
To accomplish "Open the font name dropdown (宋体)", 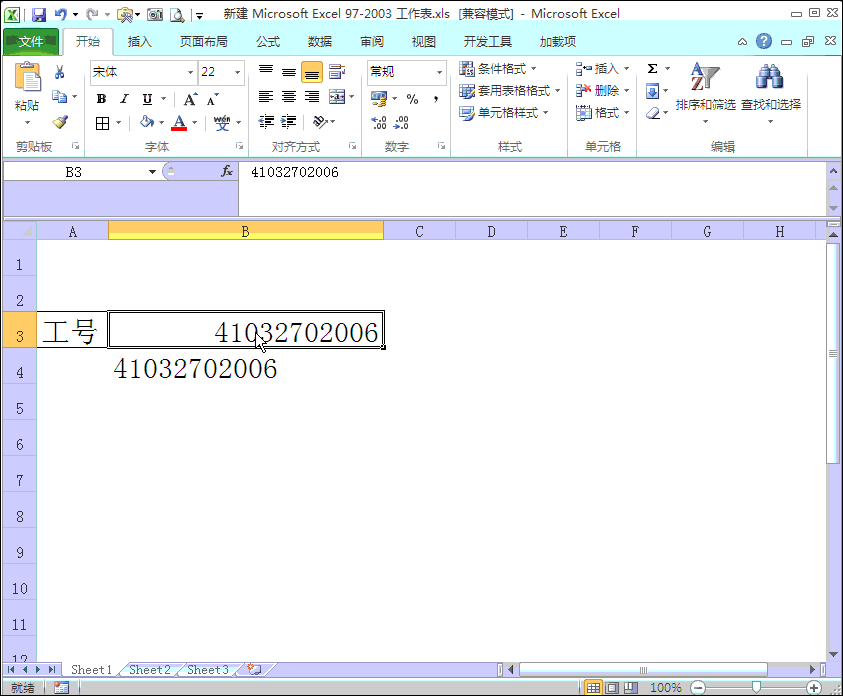I will (x=190, y=72).
